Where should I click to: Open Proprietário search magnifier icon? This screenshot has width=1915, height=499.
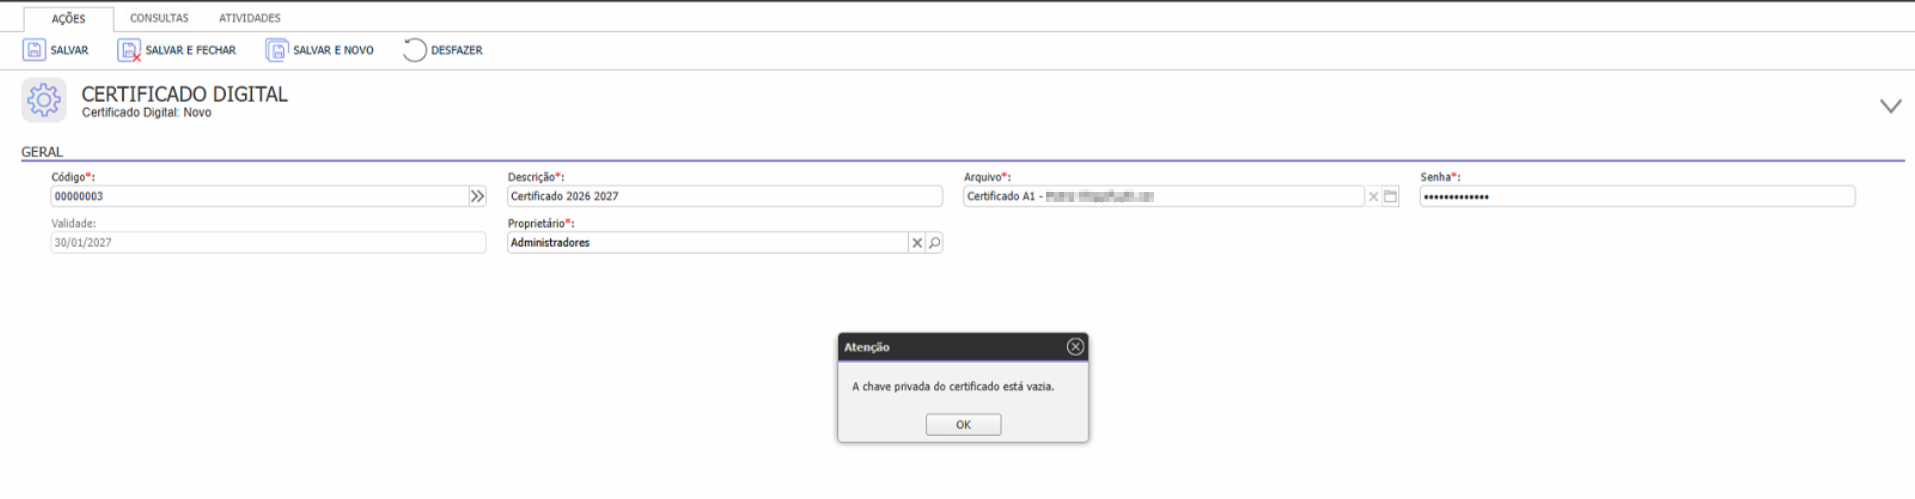pyautogui.click(x=934, y=243)
